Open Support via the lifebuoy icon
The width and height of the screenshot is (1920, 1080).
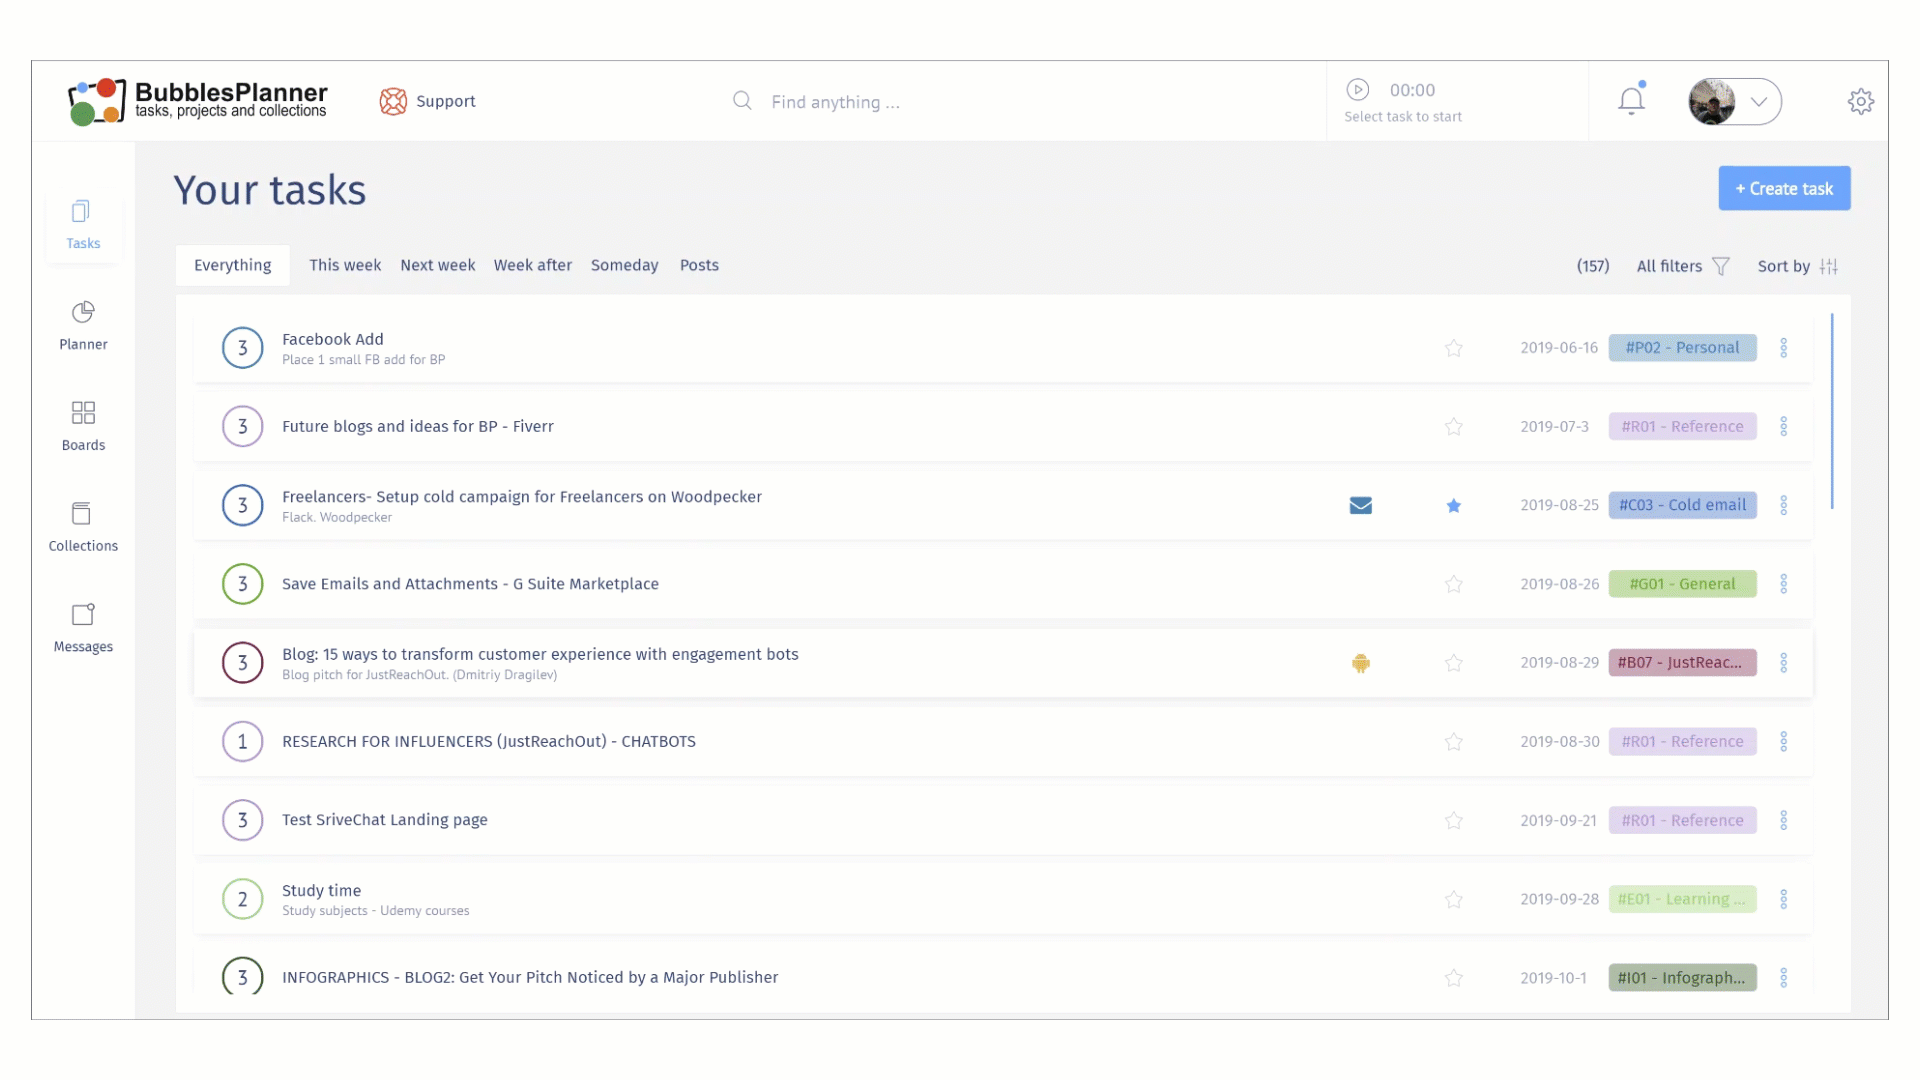click(393, 101)
